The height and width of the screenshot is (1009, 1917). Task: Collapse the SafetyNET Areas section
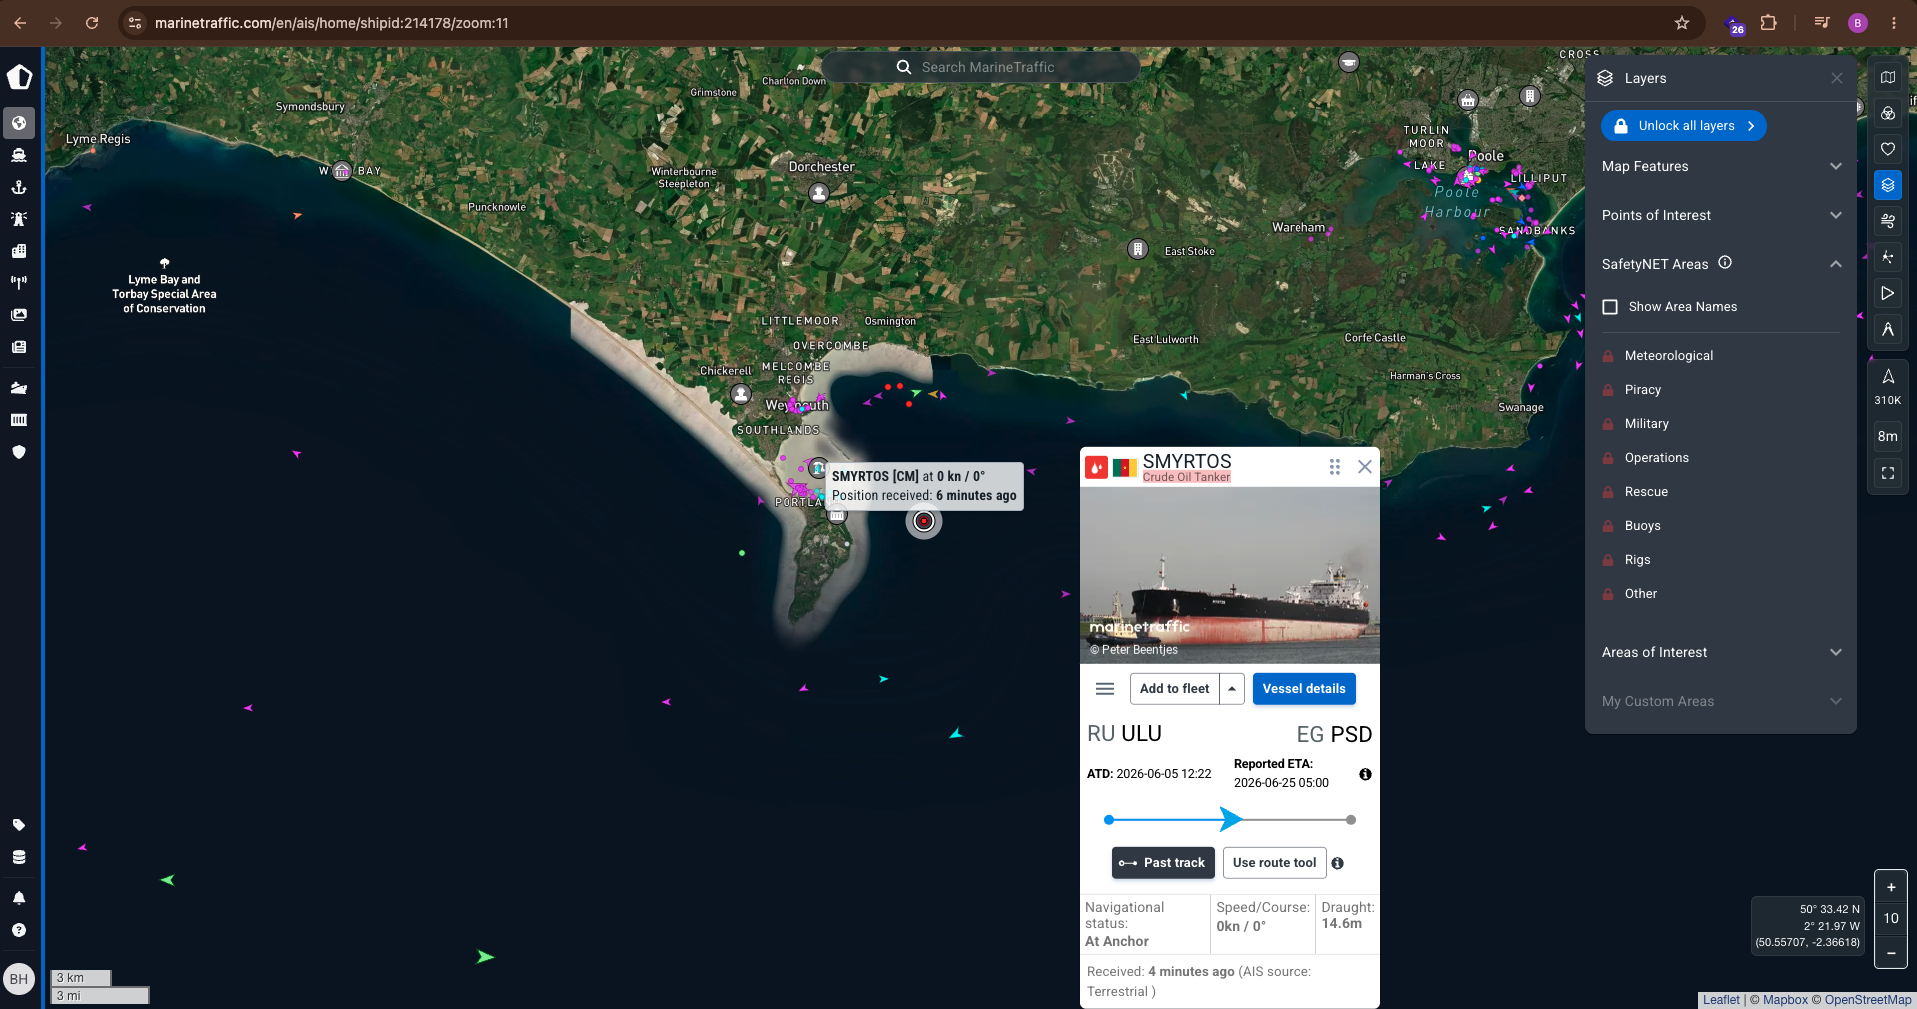coord(1835,264)
